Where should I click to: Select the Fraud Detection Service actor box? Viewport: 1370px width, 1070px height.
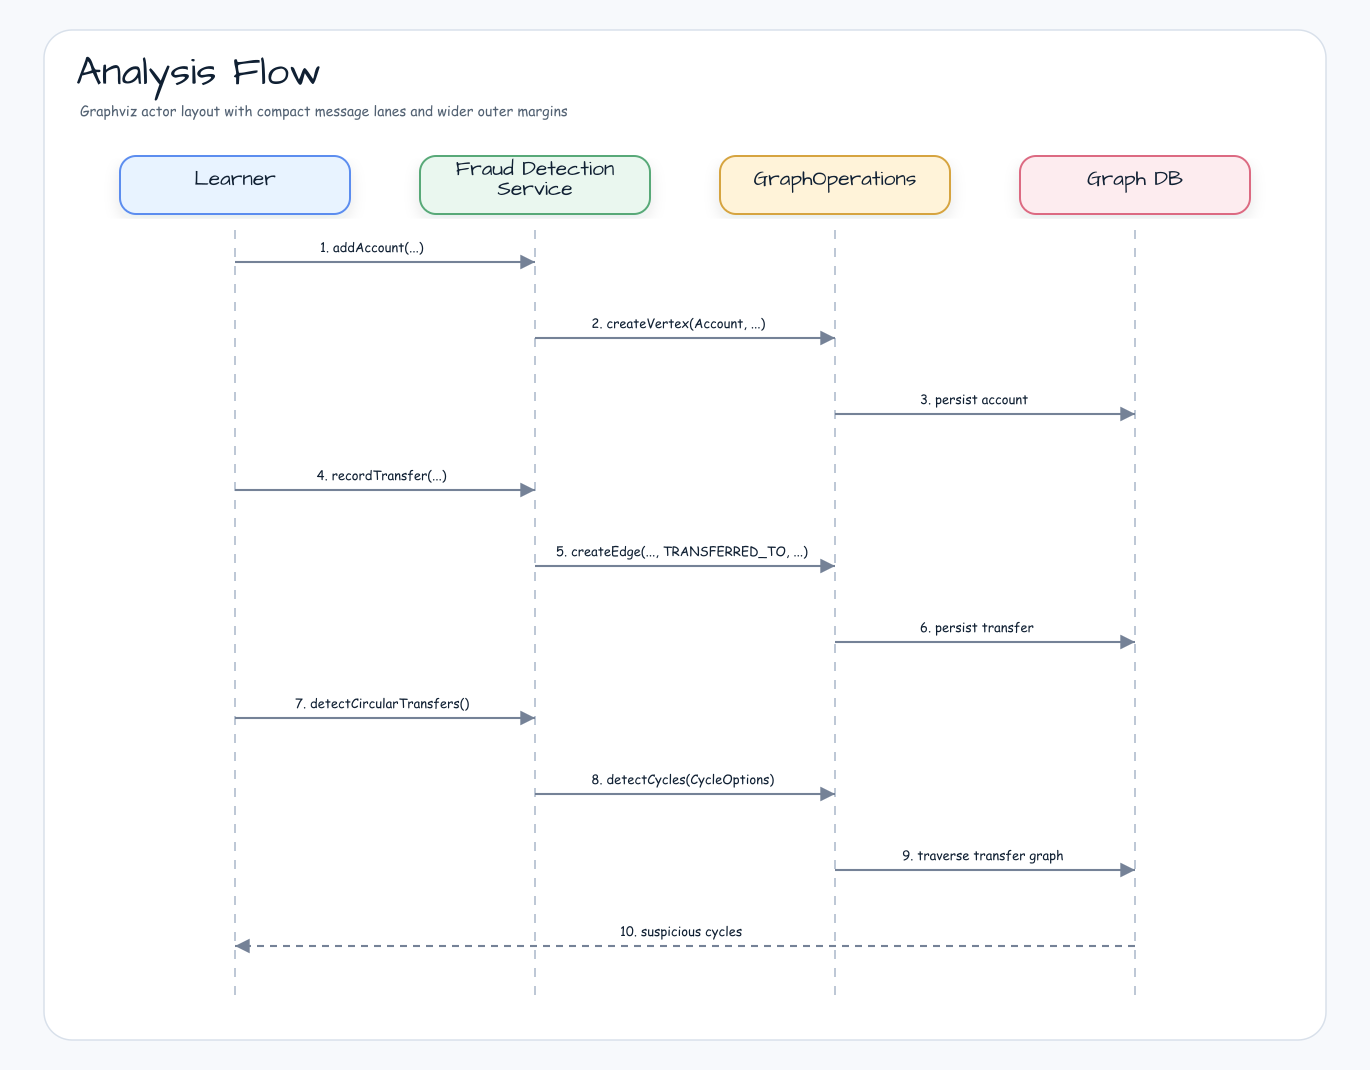tap(535, 185)
